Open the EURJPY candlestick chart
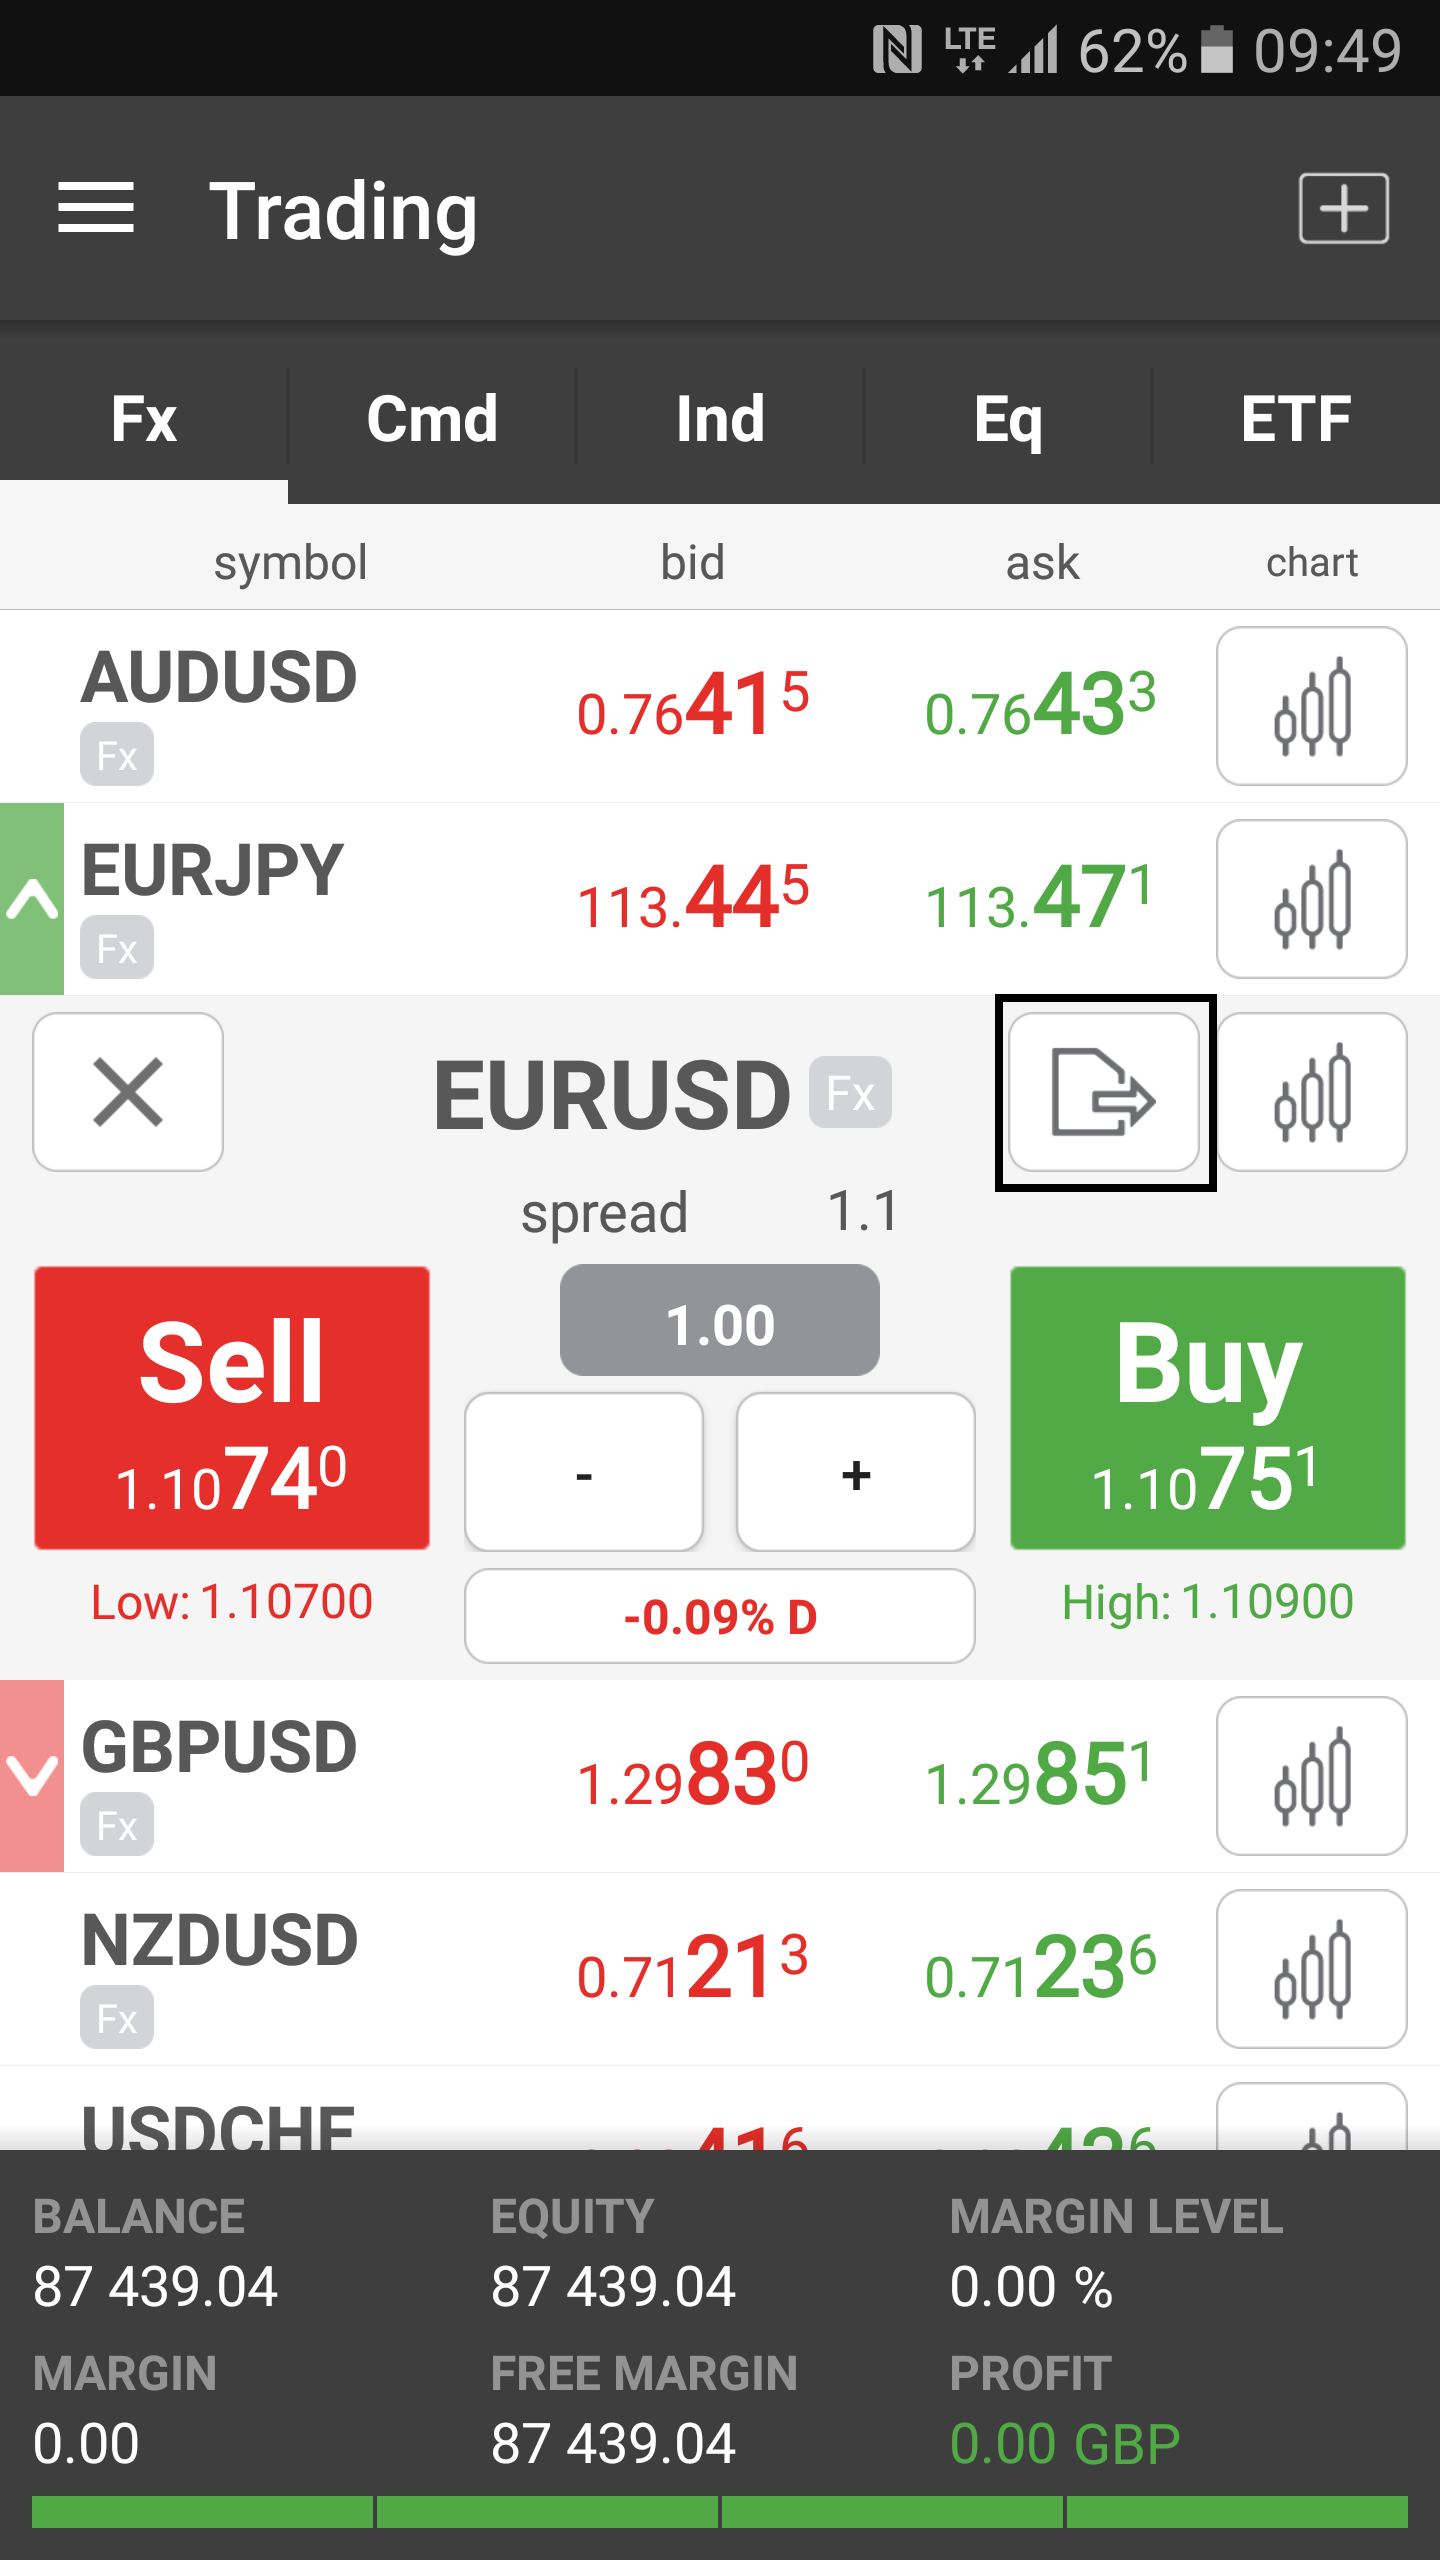Image resolution: width=1440 pixels, height=2560 pixels. click(x=1311, y=899)
